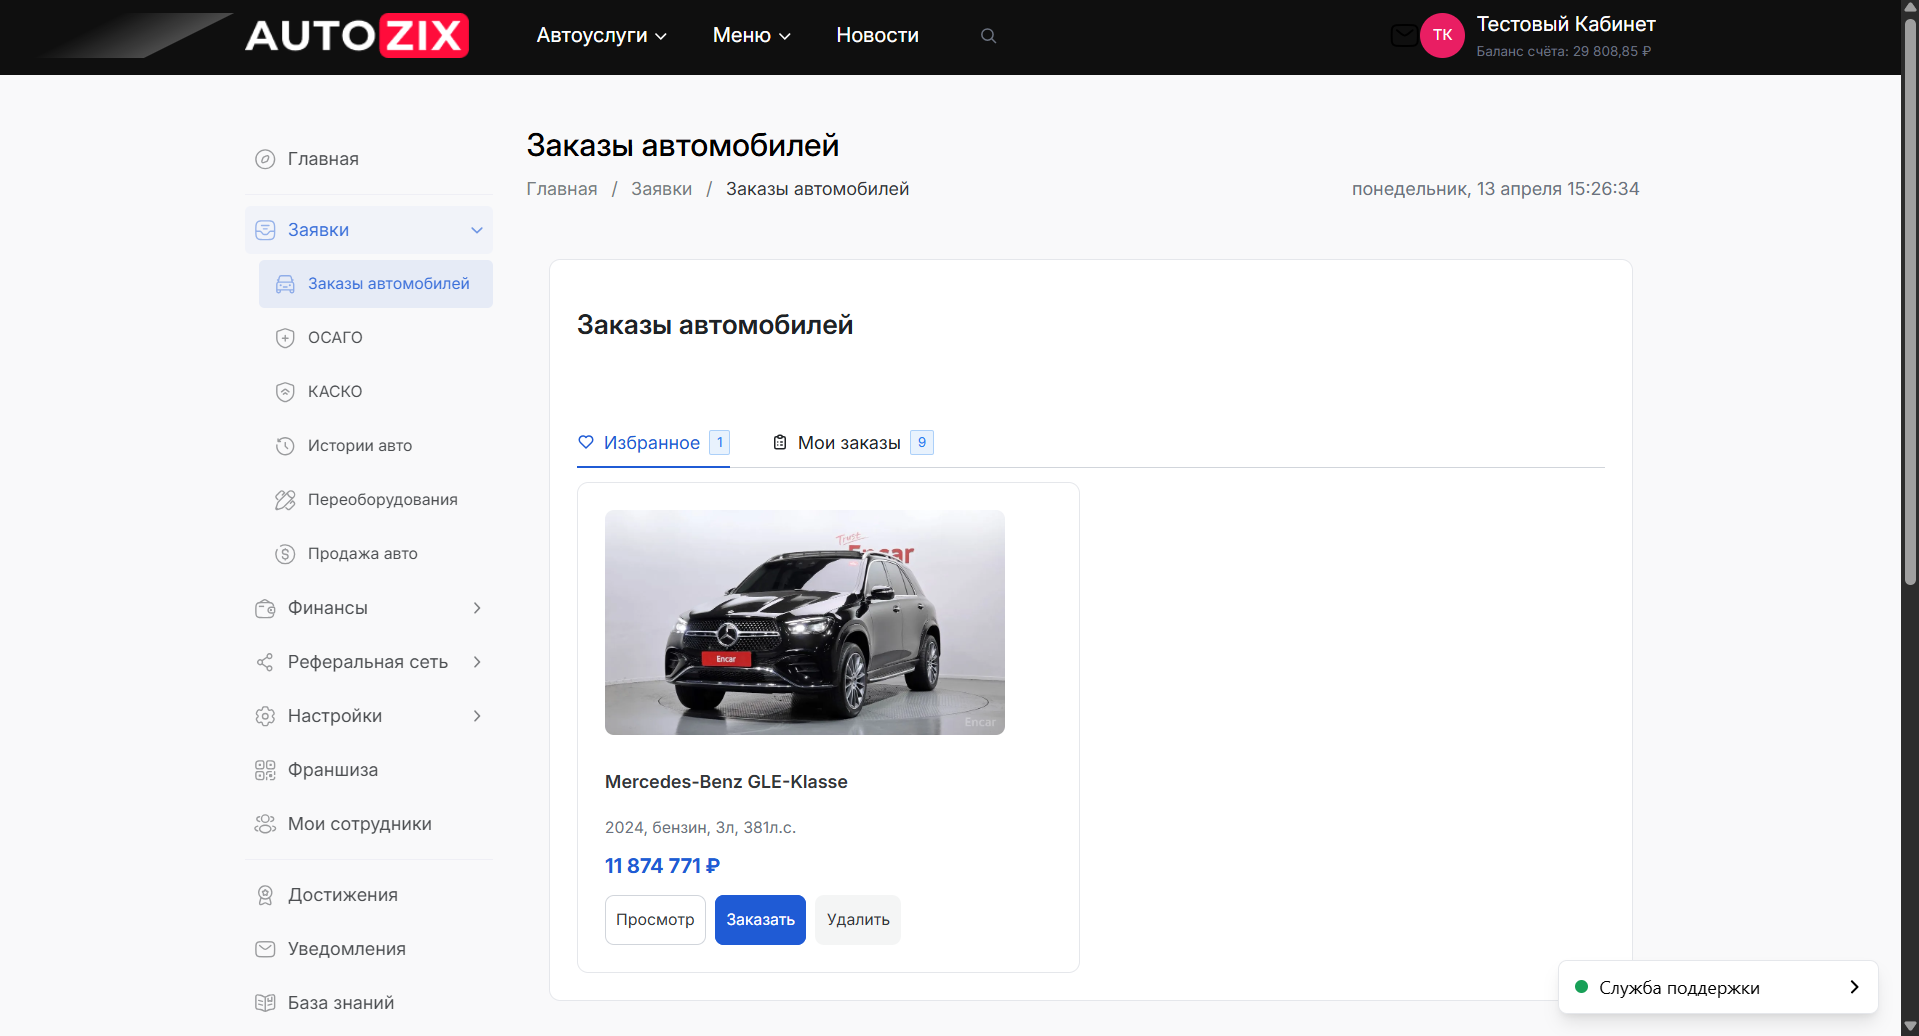
Task: Open the Автоуслуги dropdown menu
Action: tap(602, 35)
